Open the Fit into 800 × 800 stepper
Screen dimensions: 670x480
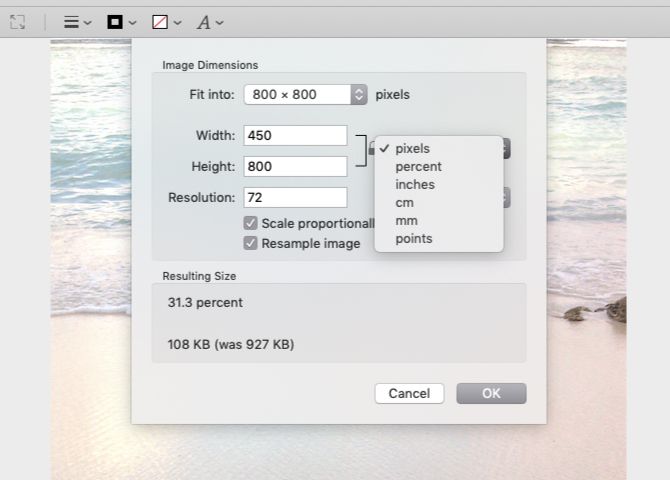click(x=359, y=94)
